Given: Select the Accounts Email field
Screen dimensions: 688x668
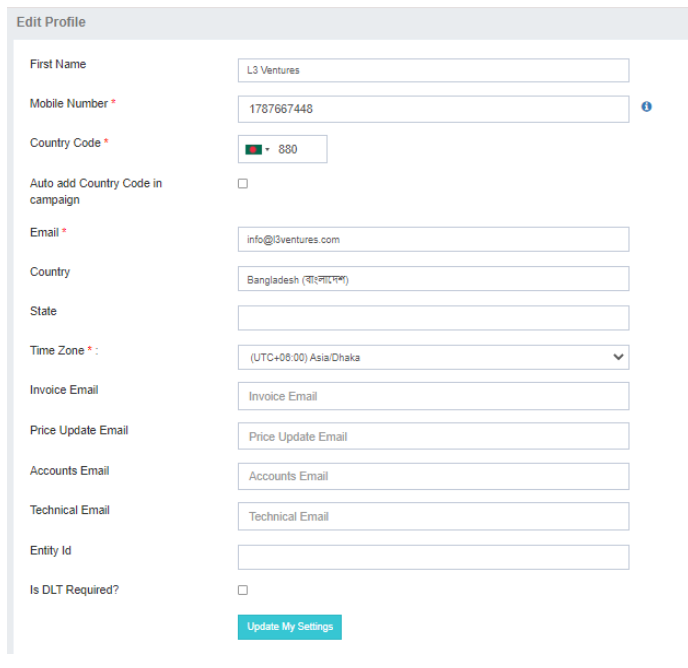Looking at the screenshot, I should pyautogui.click(x=433, y=476).
